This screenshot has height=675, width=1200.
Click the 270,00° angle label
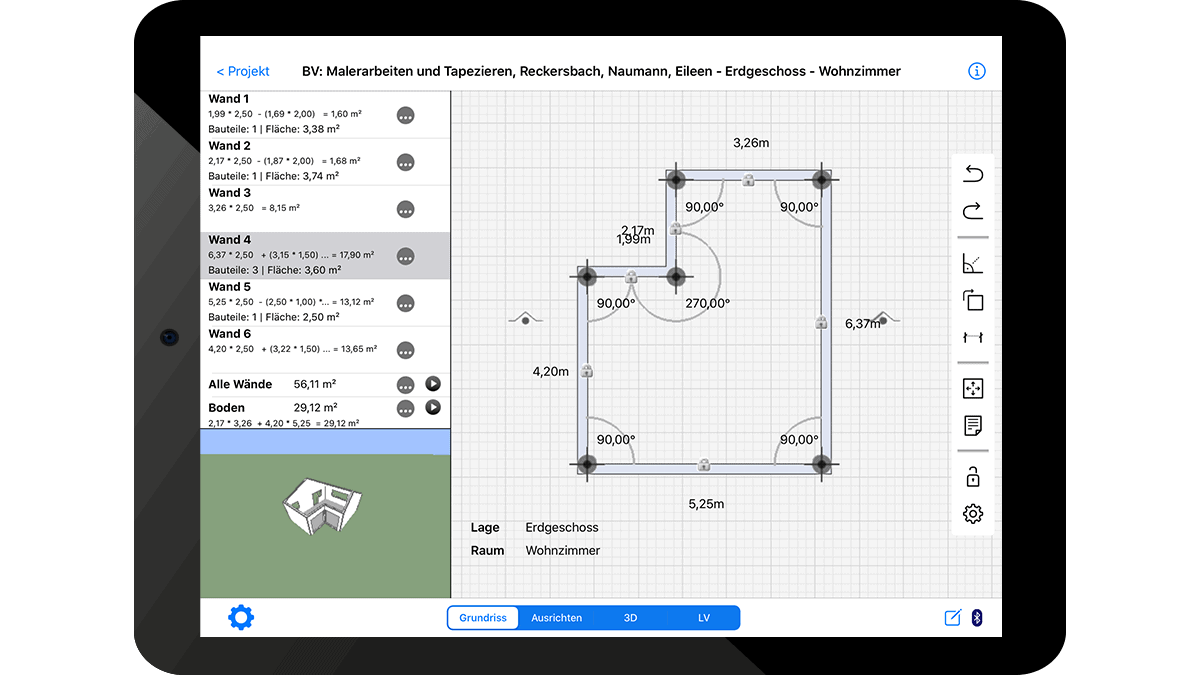707,303
